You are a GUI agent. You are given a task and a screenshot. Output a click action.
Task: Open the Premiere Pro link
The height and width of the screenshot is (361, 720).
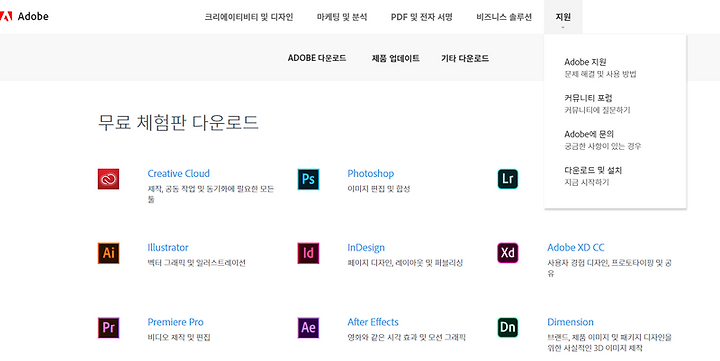pyautogui.click(x=175, y=322)
